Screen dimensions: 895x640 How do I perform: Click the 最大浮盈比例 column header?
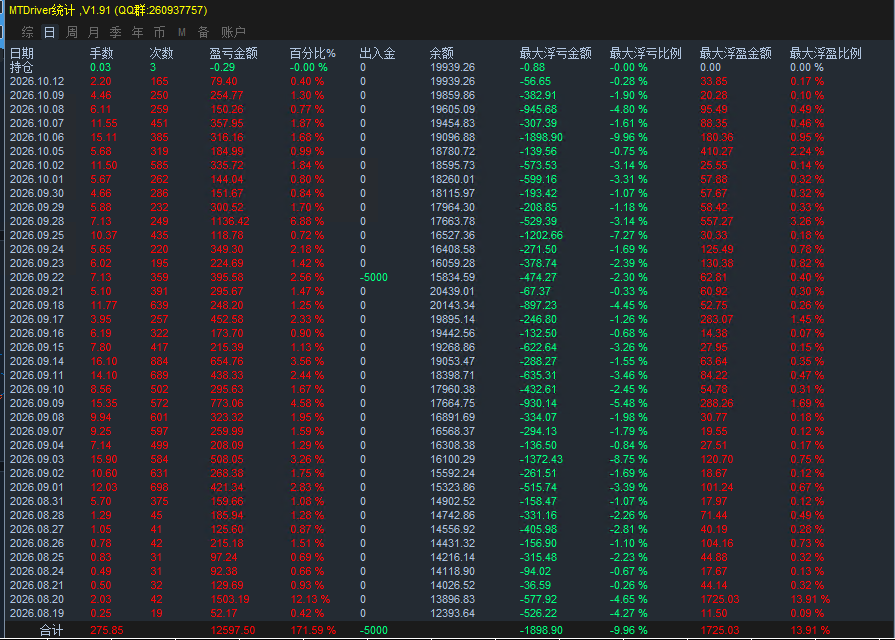tap(825, 54)
